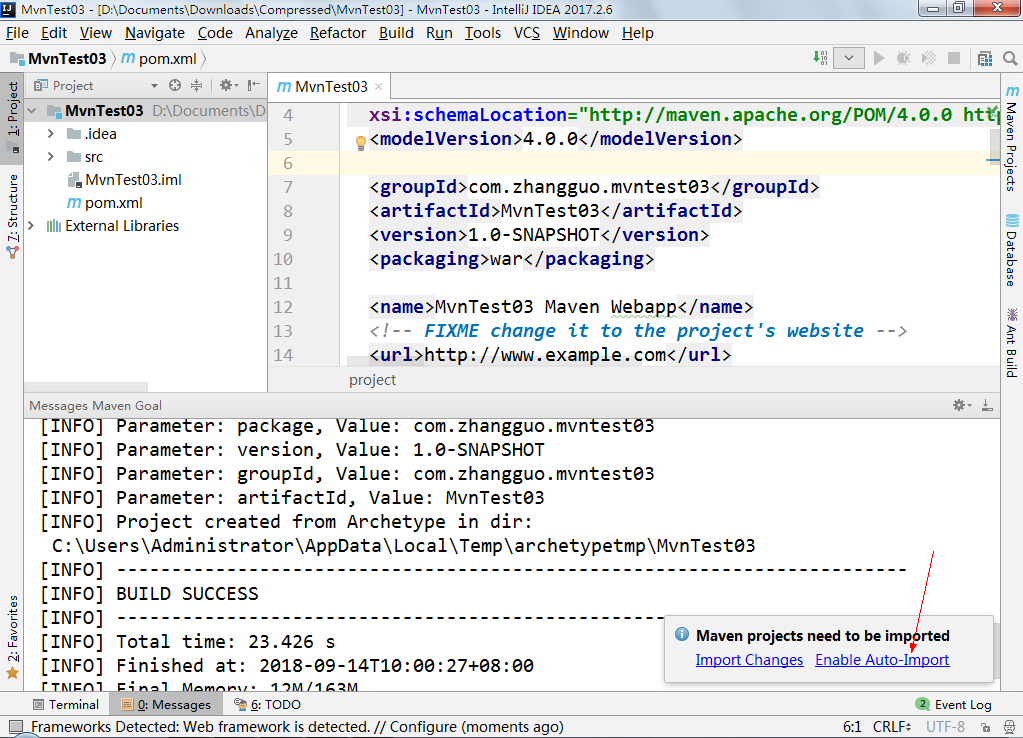
Task: Open the 6: TODO tool tab
Action: coord(267,705)
